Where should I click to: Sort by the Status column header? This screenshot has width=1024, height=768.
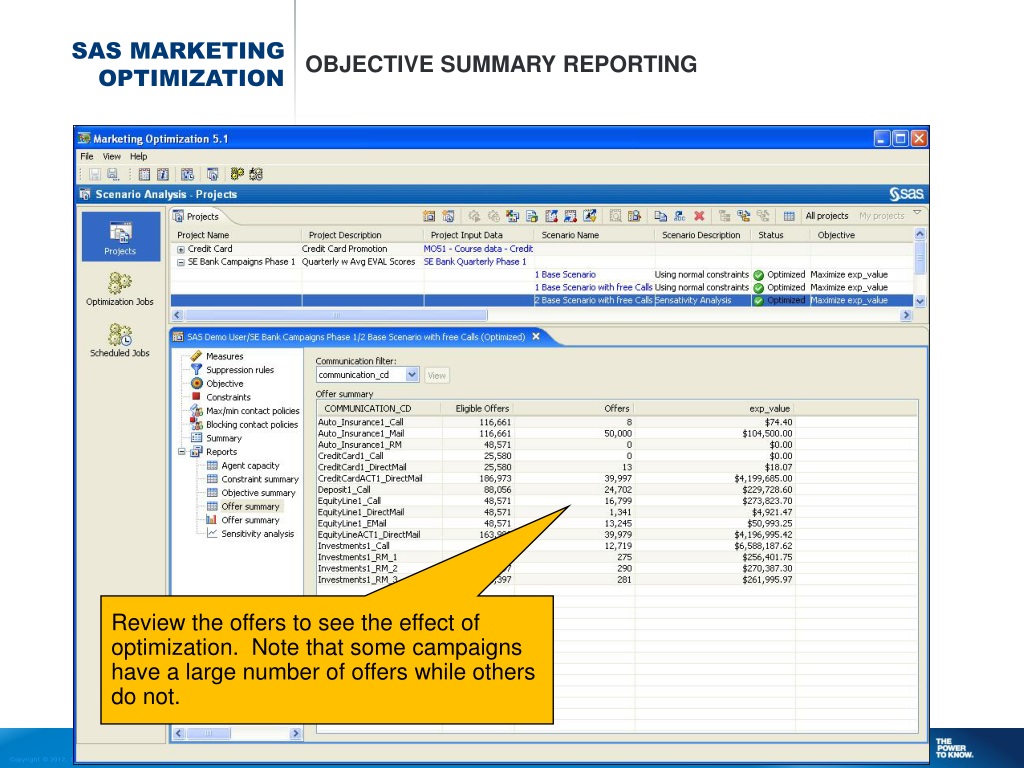click(771, 235)
